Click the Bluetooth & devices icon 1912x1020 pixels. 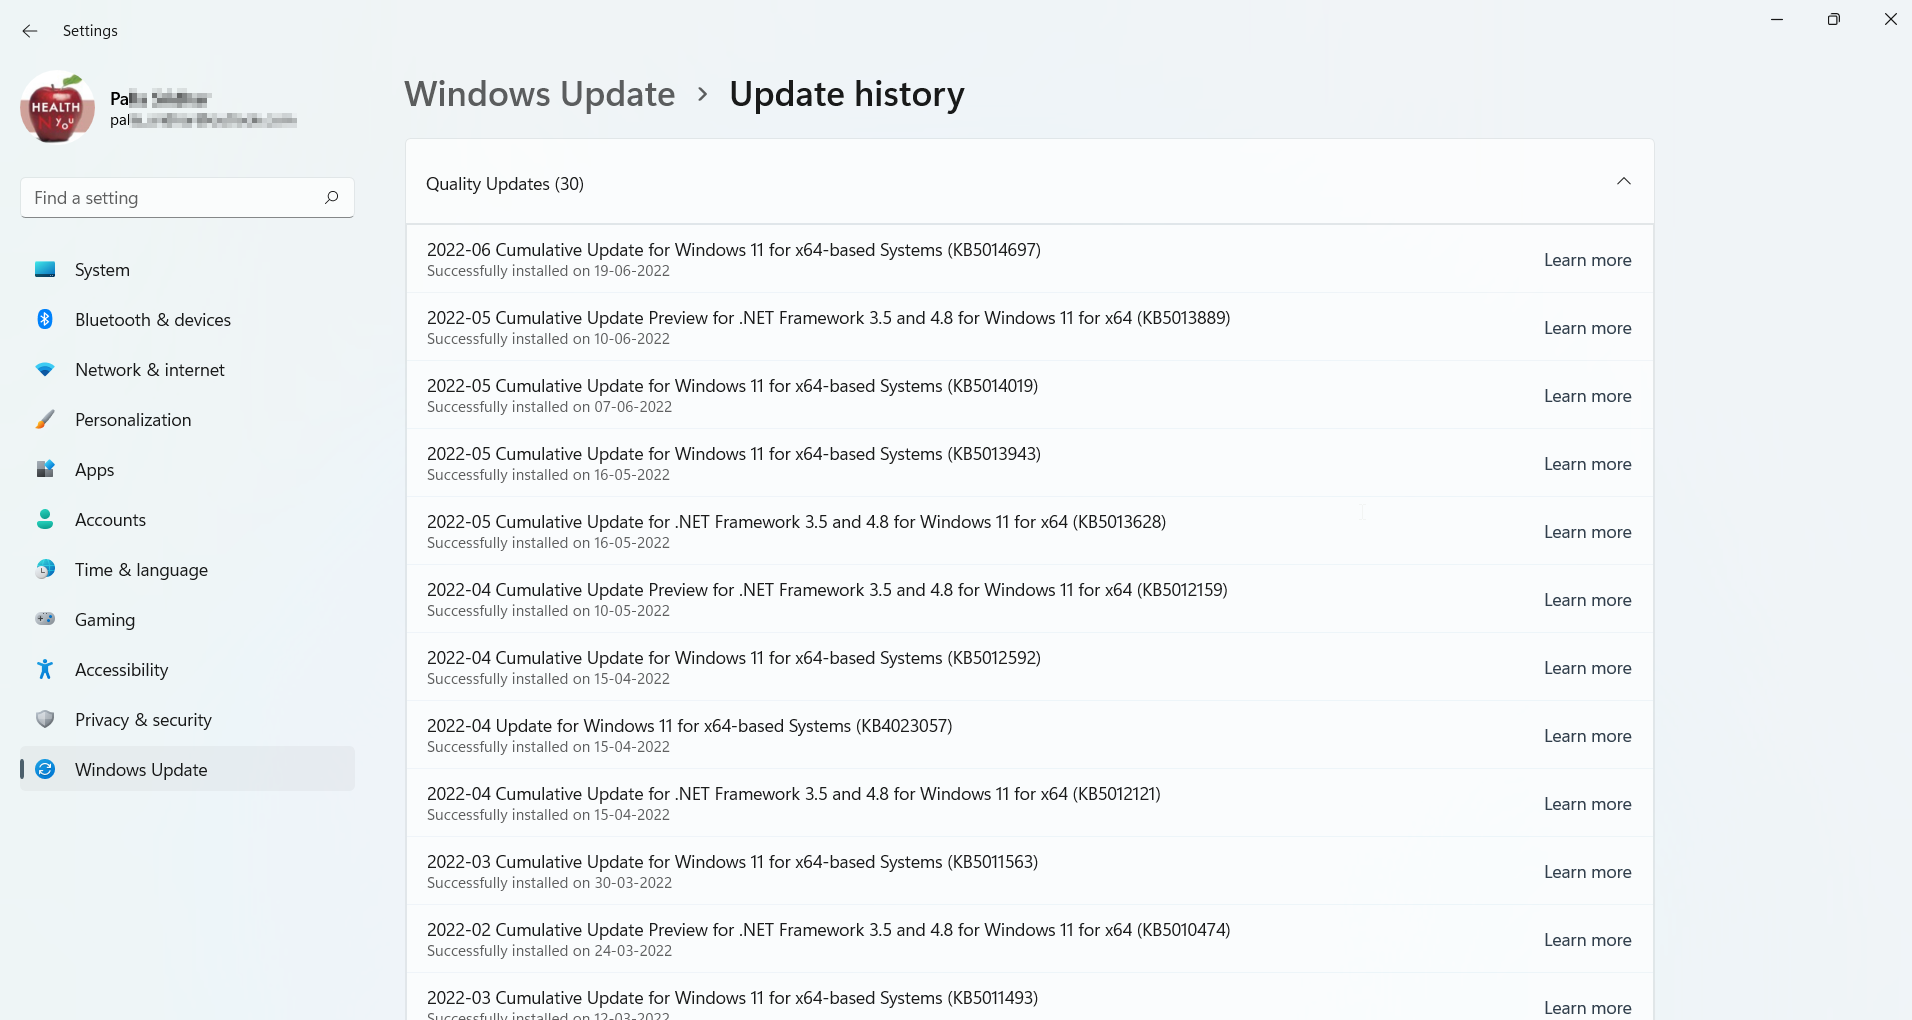[x=45, y=320]
